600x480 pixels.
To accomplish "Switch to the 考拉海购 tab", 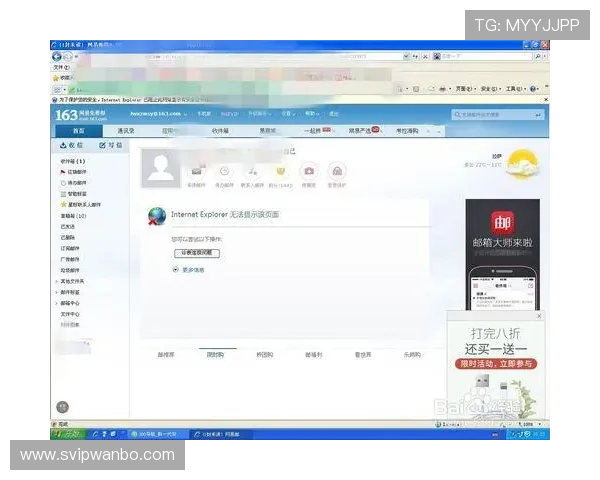I will (408, 131).
